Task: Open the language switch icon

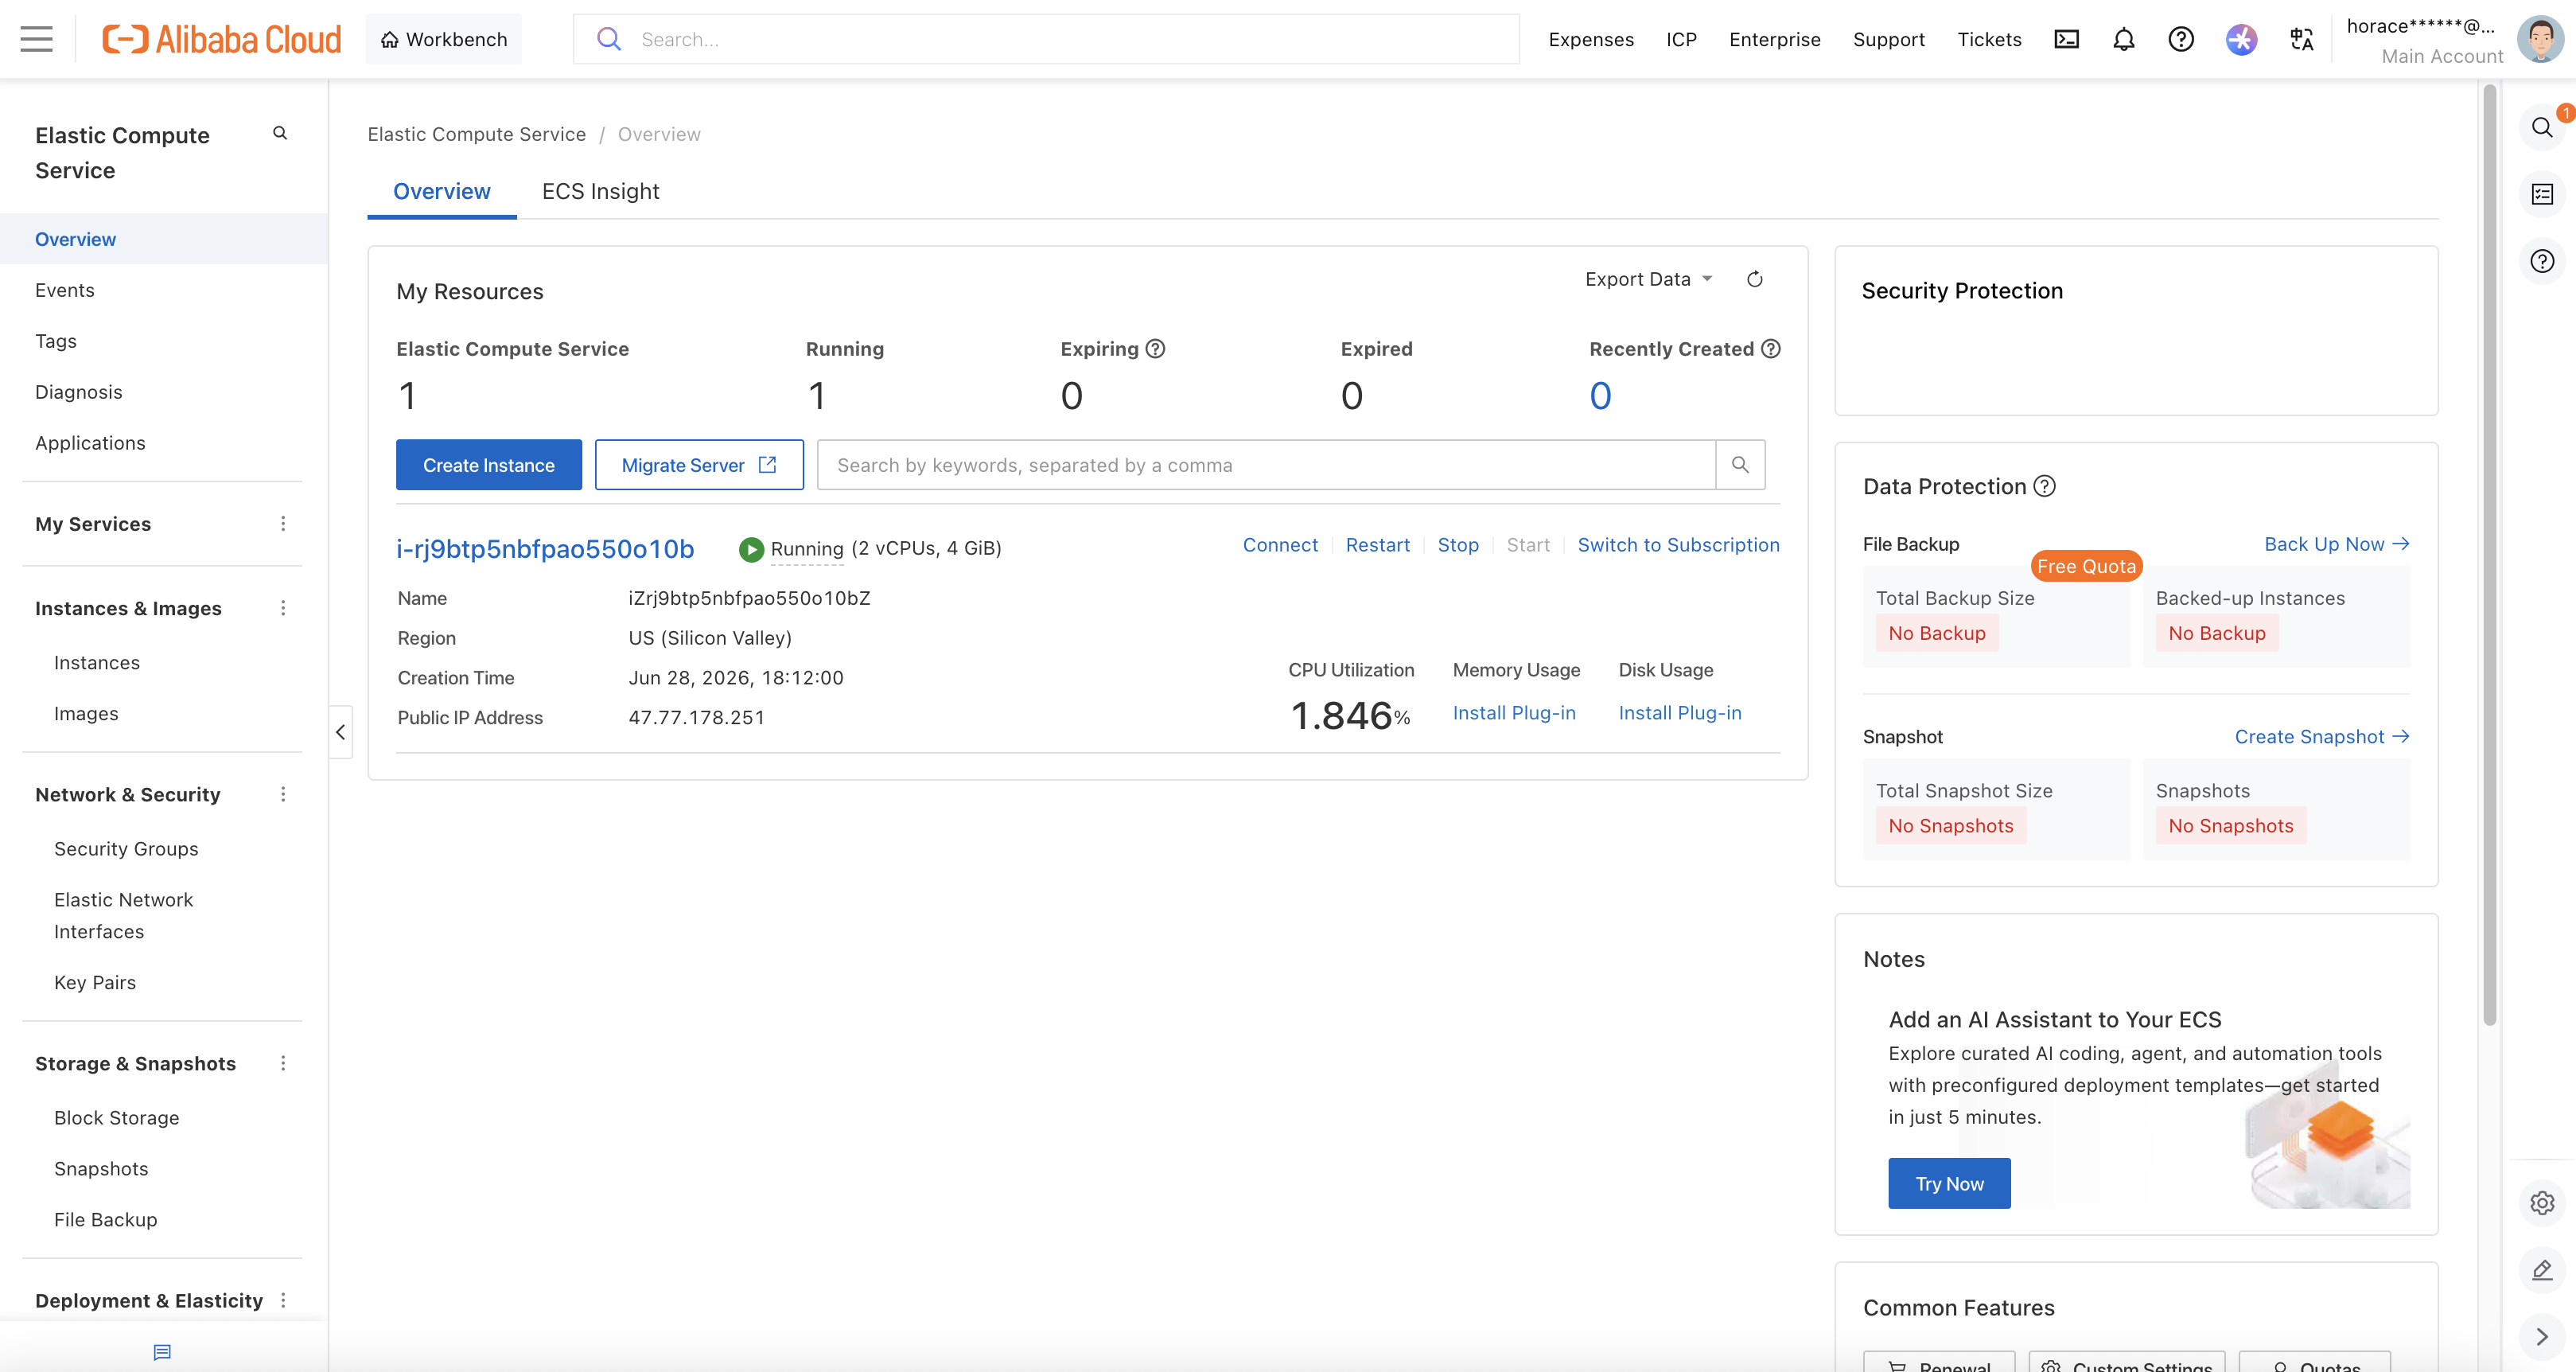Action: [2302, 39]
